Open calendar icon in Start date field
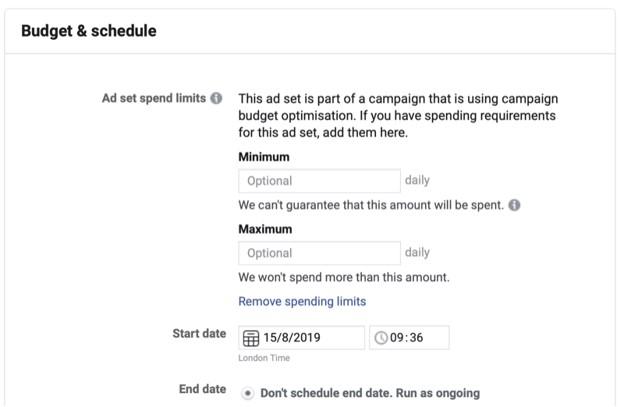 [x=251, y=338]
